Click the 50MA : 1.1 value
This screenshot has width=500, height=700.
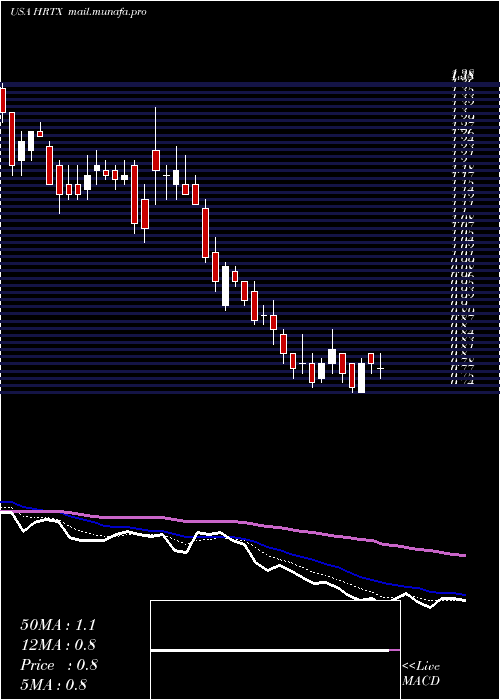(x=58, y=625)
